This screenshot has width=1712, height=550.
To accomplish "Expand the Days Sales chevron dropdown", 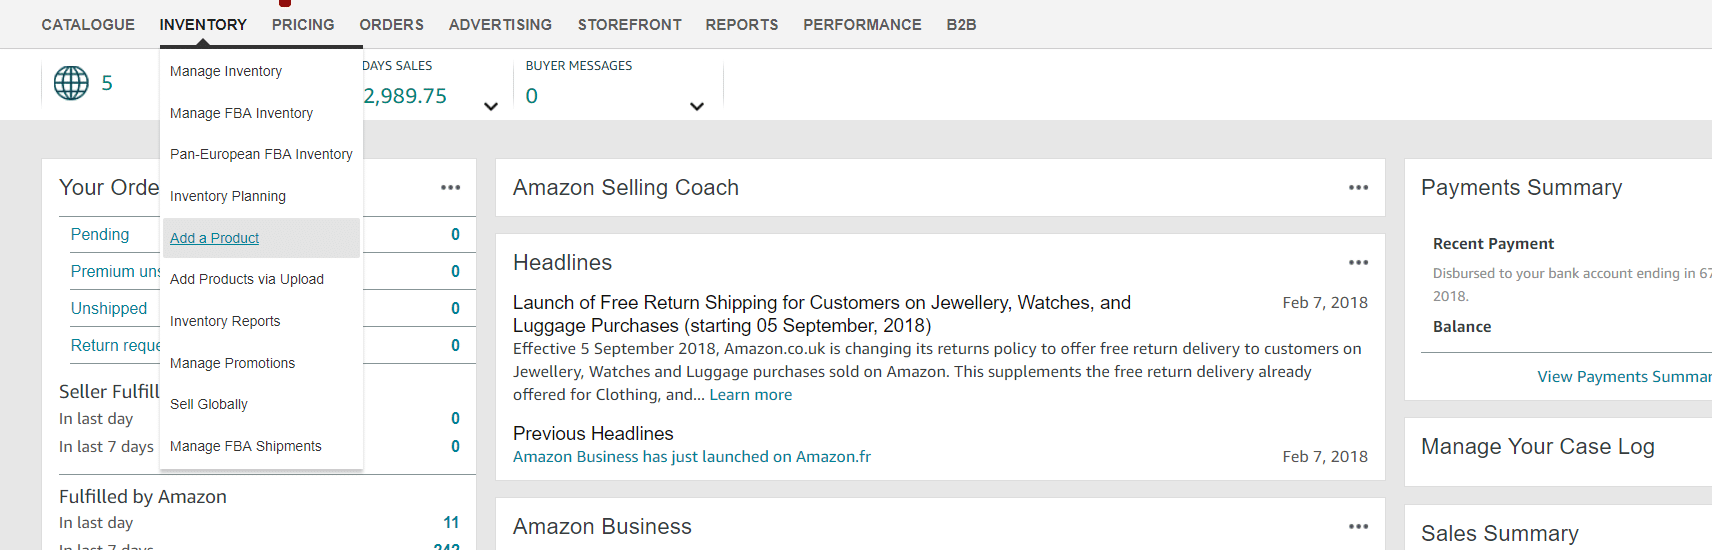I will [491, 106].
